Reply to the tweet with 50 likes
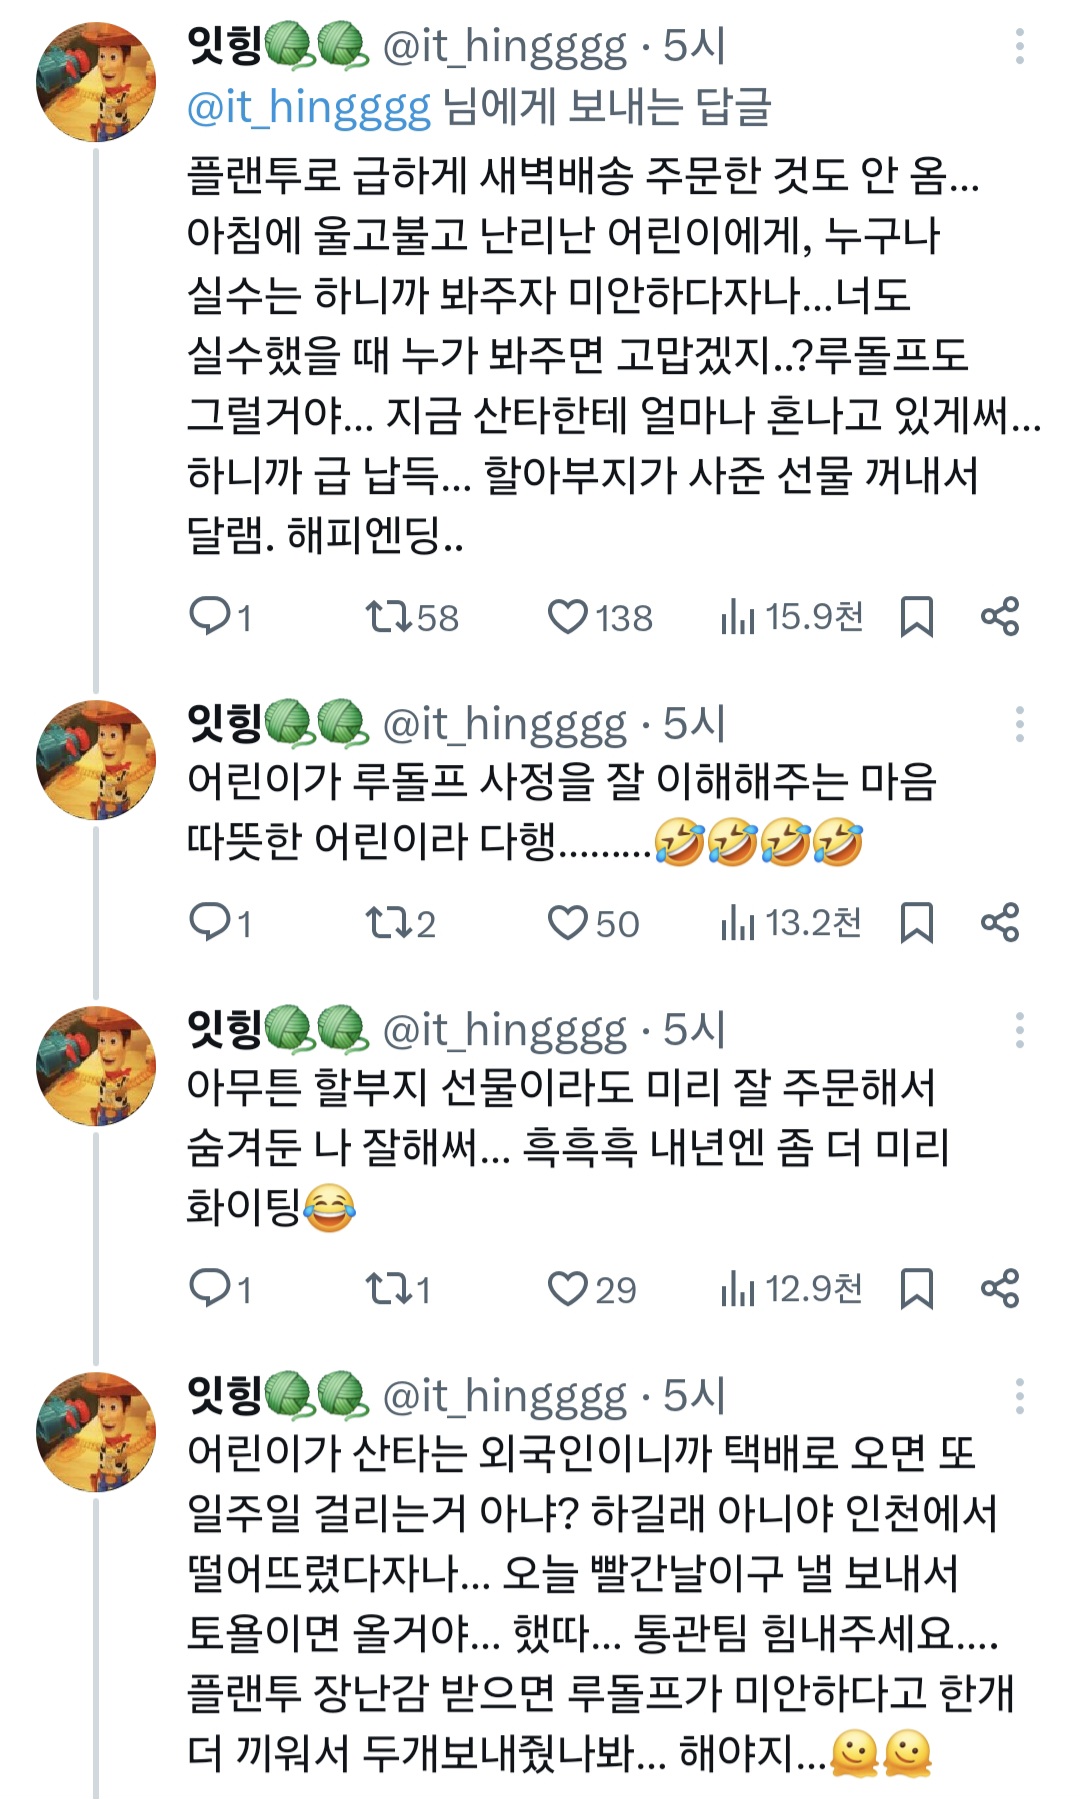 [x=210, y=922]
